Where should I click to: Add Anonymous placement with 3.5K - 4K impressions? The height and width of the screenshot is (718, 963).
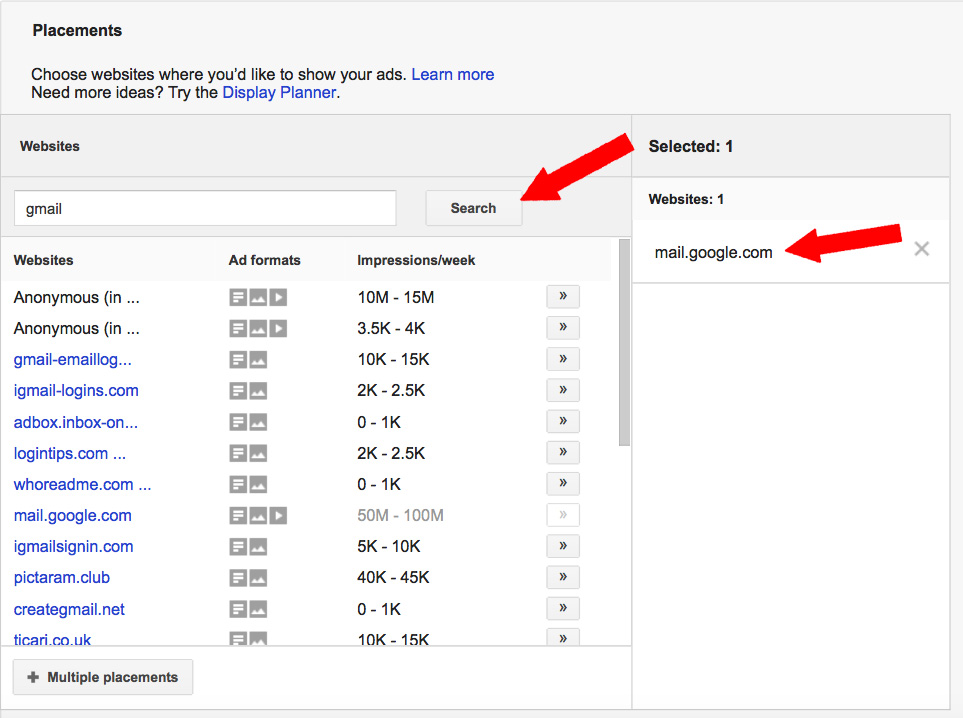(x=563, y=327)
